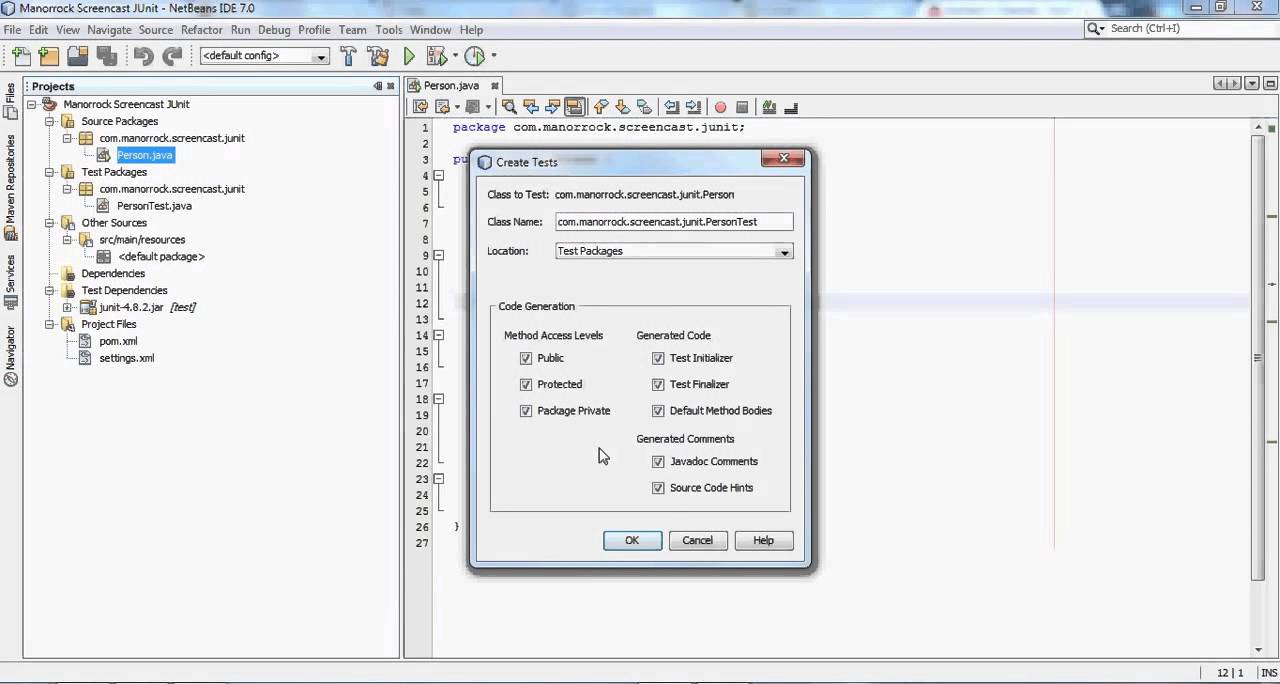Click the Profile Project clock icon

click(475, 57)
